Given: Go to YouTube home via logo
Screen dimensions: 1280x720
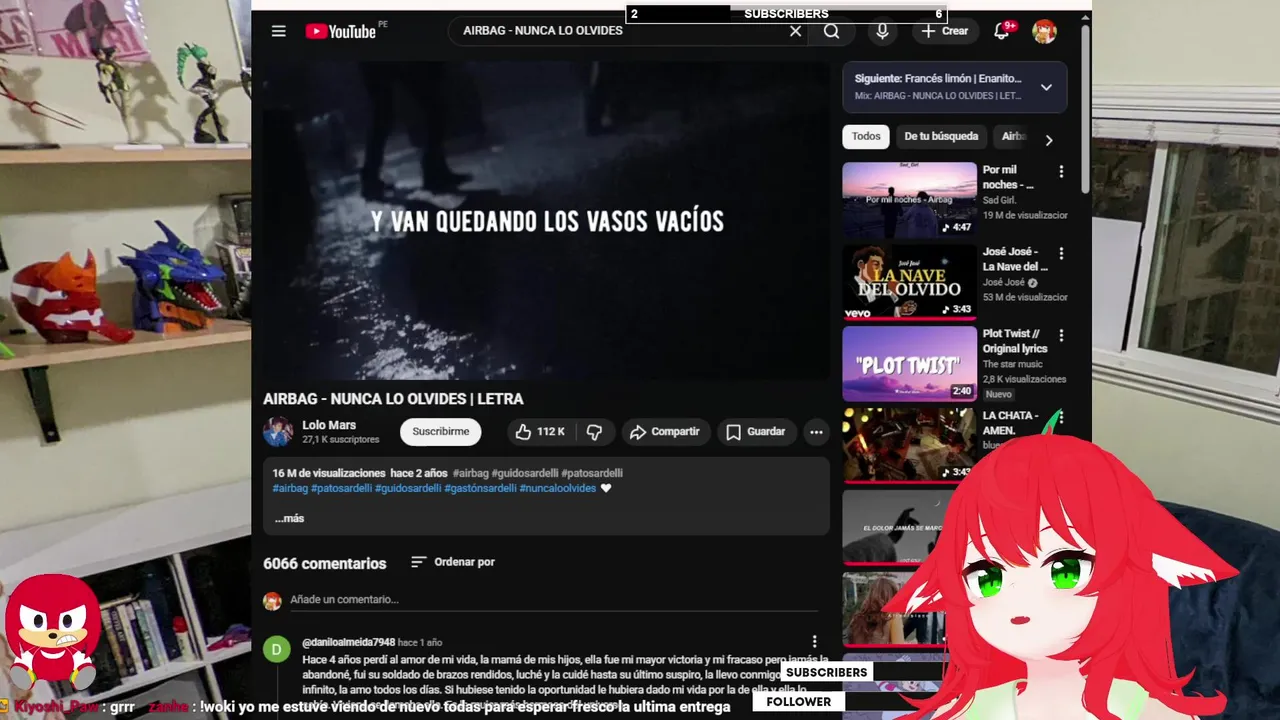Looking at the screenshot, I should point(340,31).
